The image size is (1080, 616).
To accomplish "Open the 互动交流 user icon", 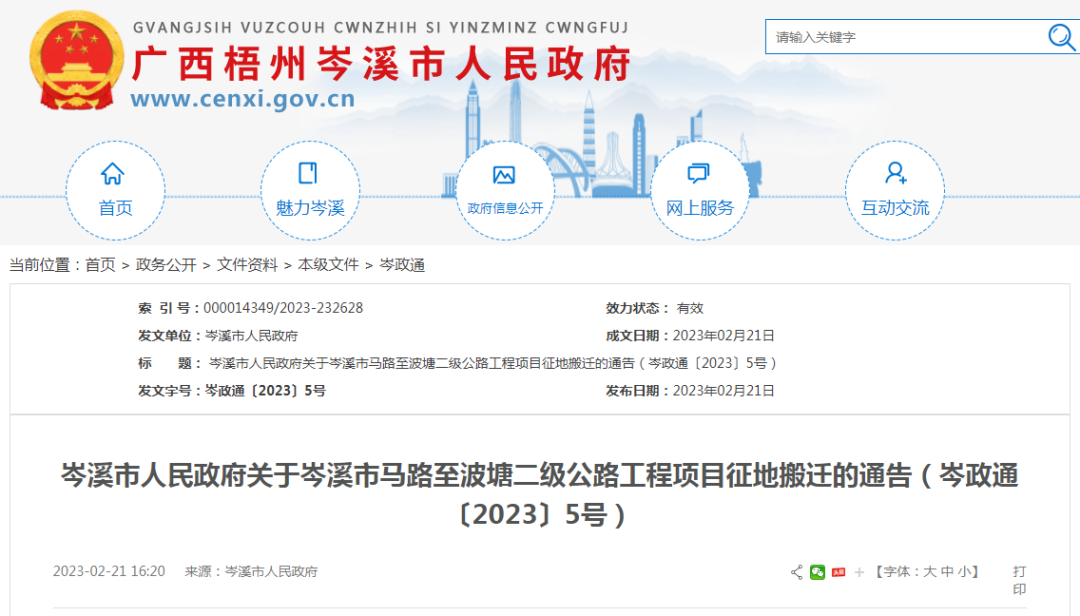I will point(895,175).
